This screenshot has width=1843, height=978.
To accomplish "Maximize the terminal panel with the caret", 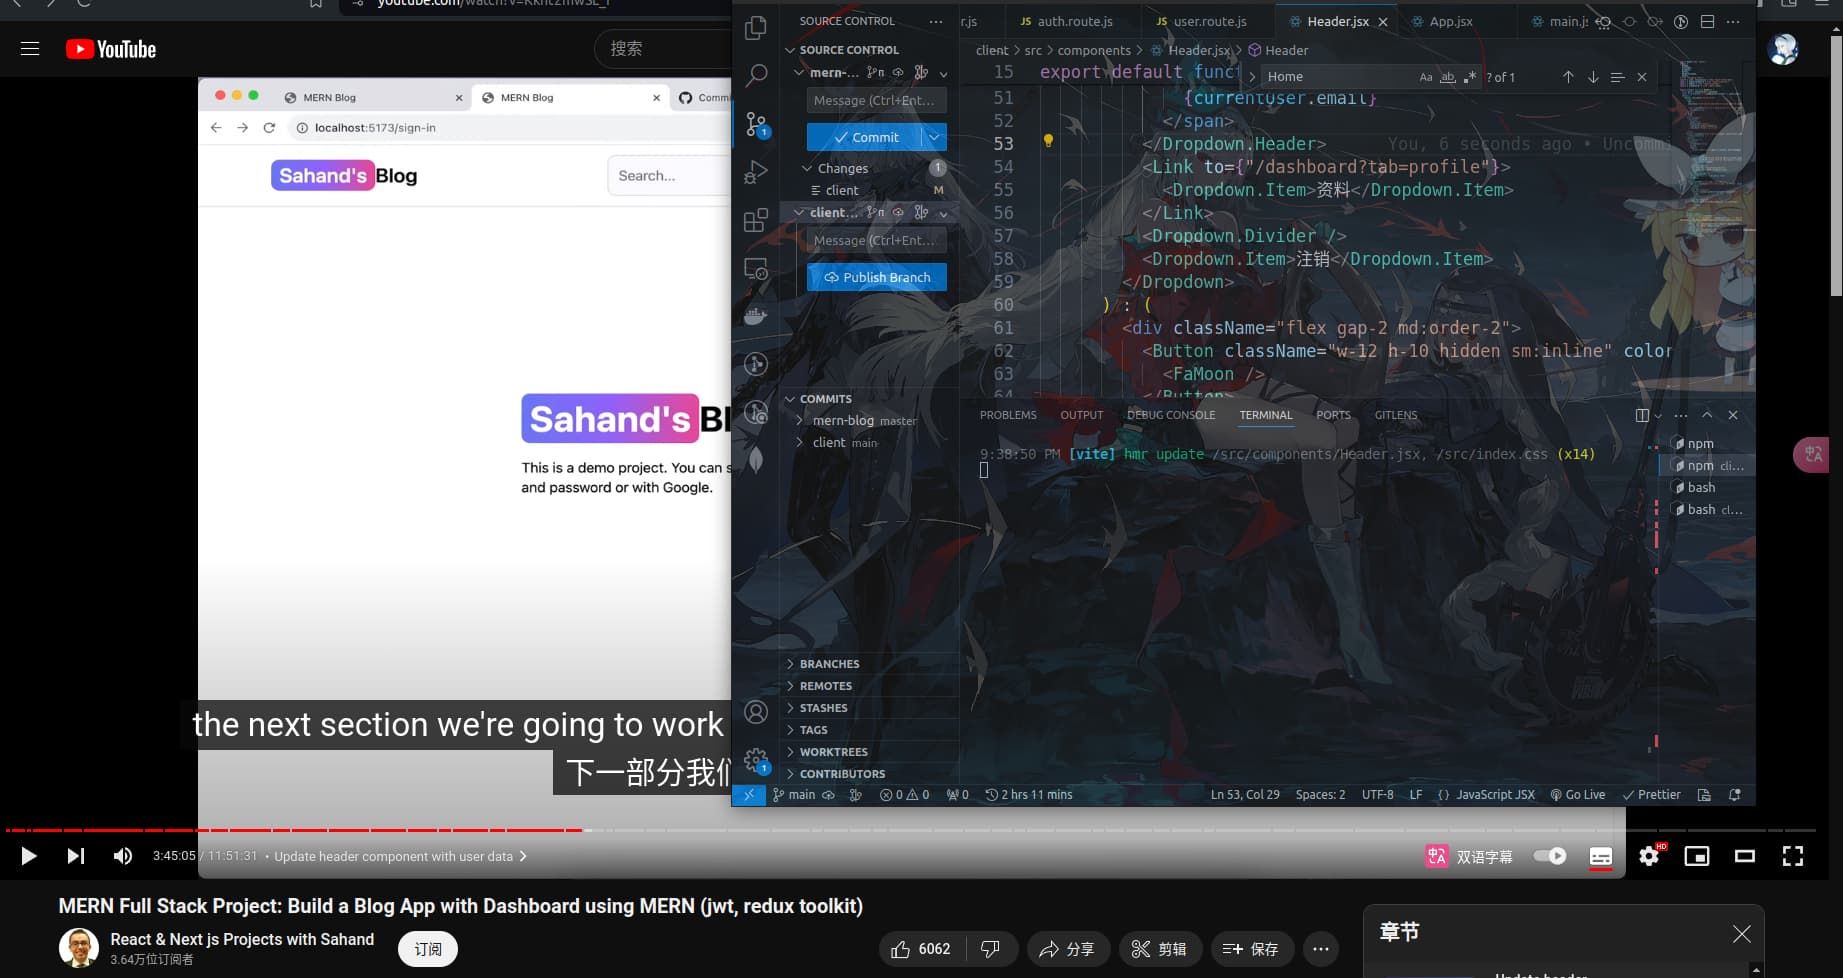I will click(x=1707, y=415).
